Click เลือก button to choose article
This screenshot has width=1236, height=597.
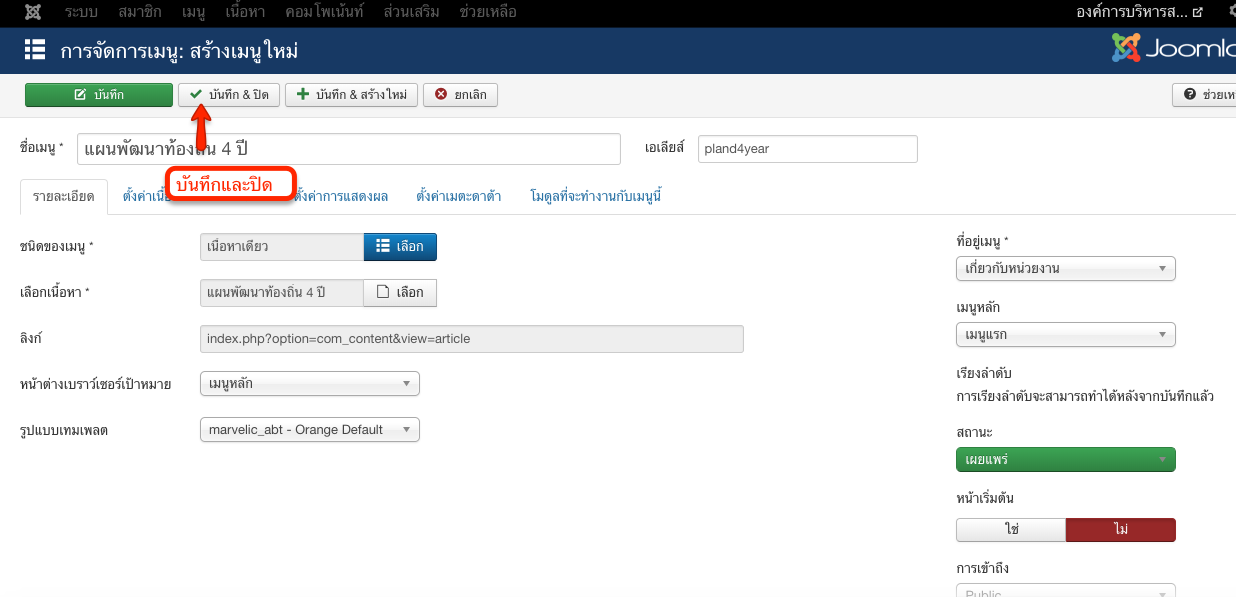pos(400,292)
